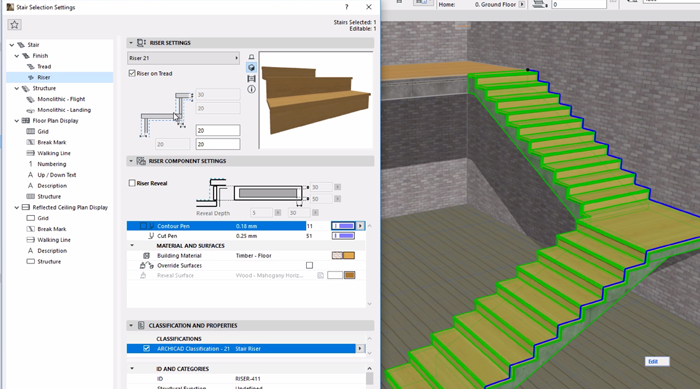Screen dimensions: 700x389
Task: Click the Contour Pen color swatch
Action: tap(343, 226)
